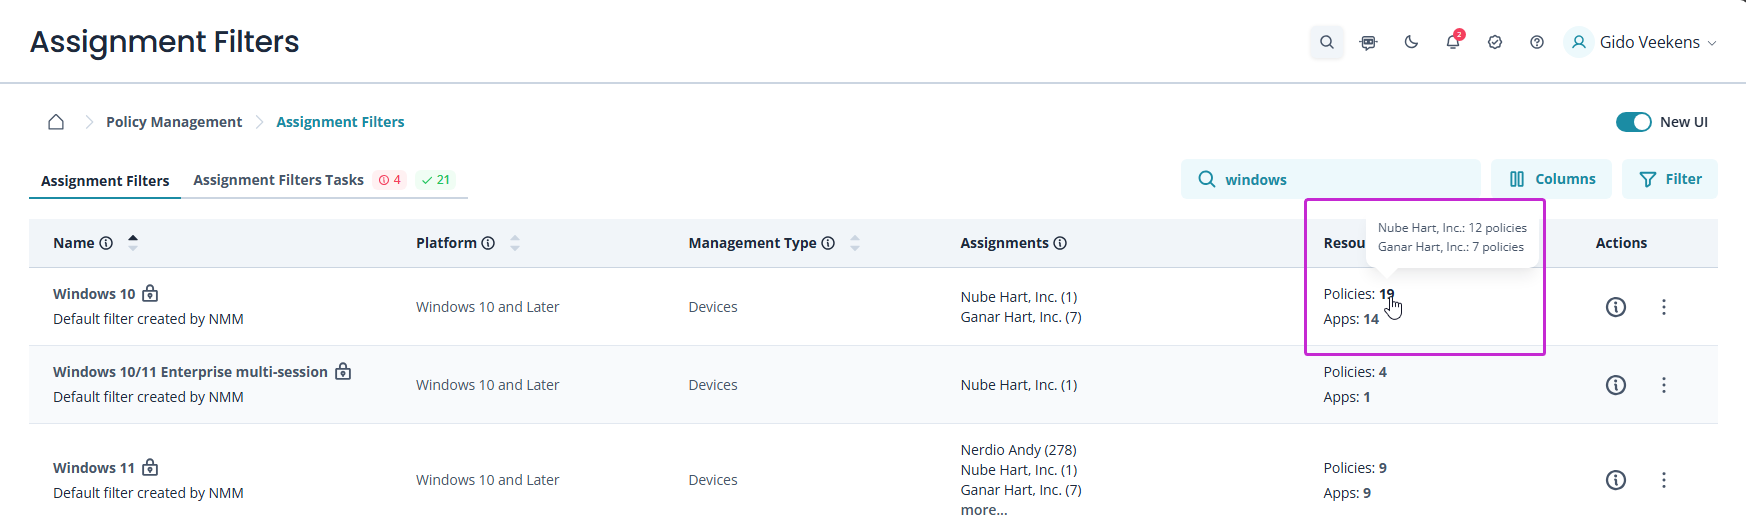Click info icon beside Assignments header
The width and height of the screenshot is (1746, 532).
(x=1060, y=243)
